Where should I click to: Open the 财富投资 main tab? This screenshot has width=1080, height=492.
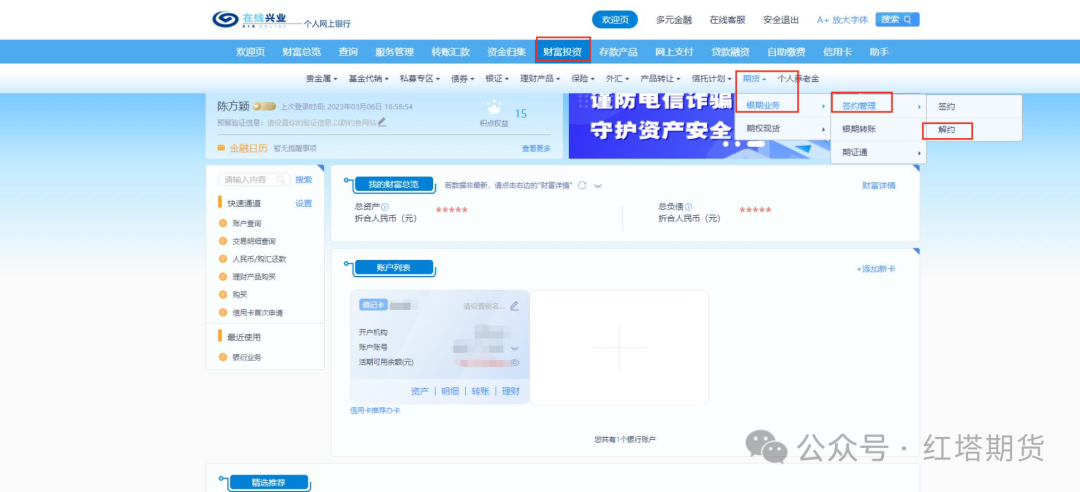point(562,52)
